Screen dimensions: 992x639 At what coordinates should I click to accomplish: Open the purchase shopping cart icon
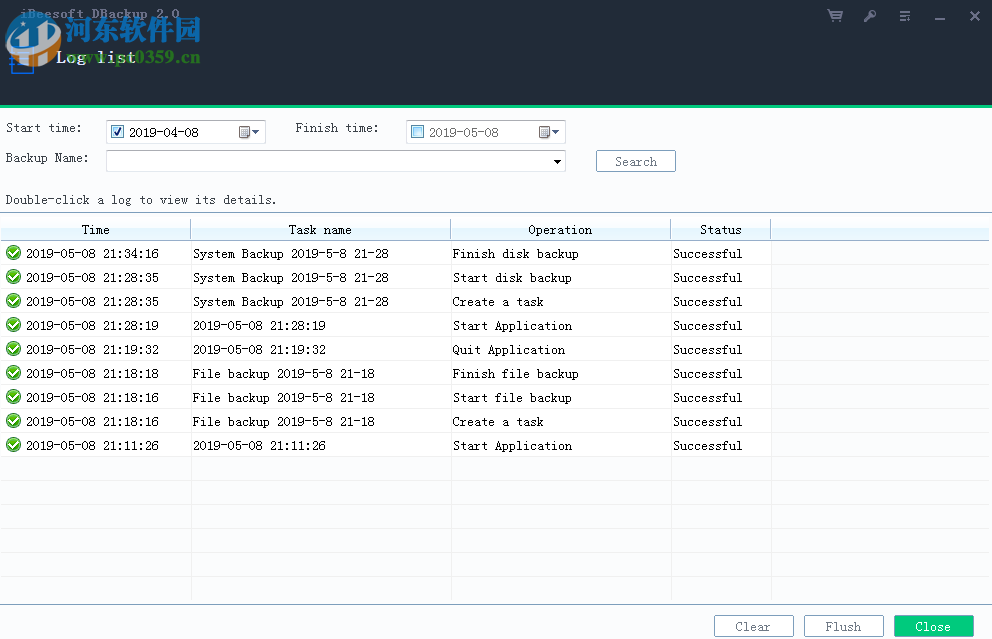click(835, 16)
